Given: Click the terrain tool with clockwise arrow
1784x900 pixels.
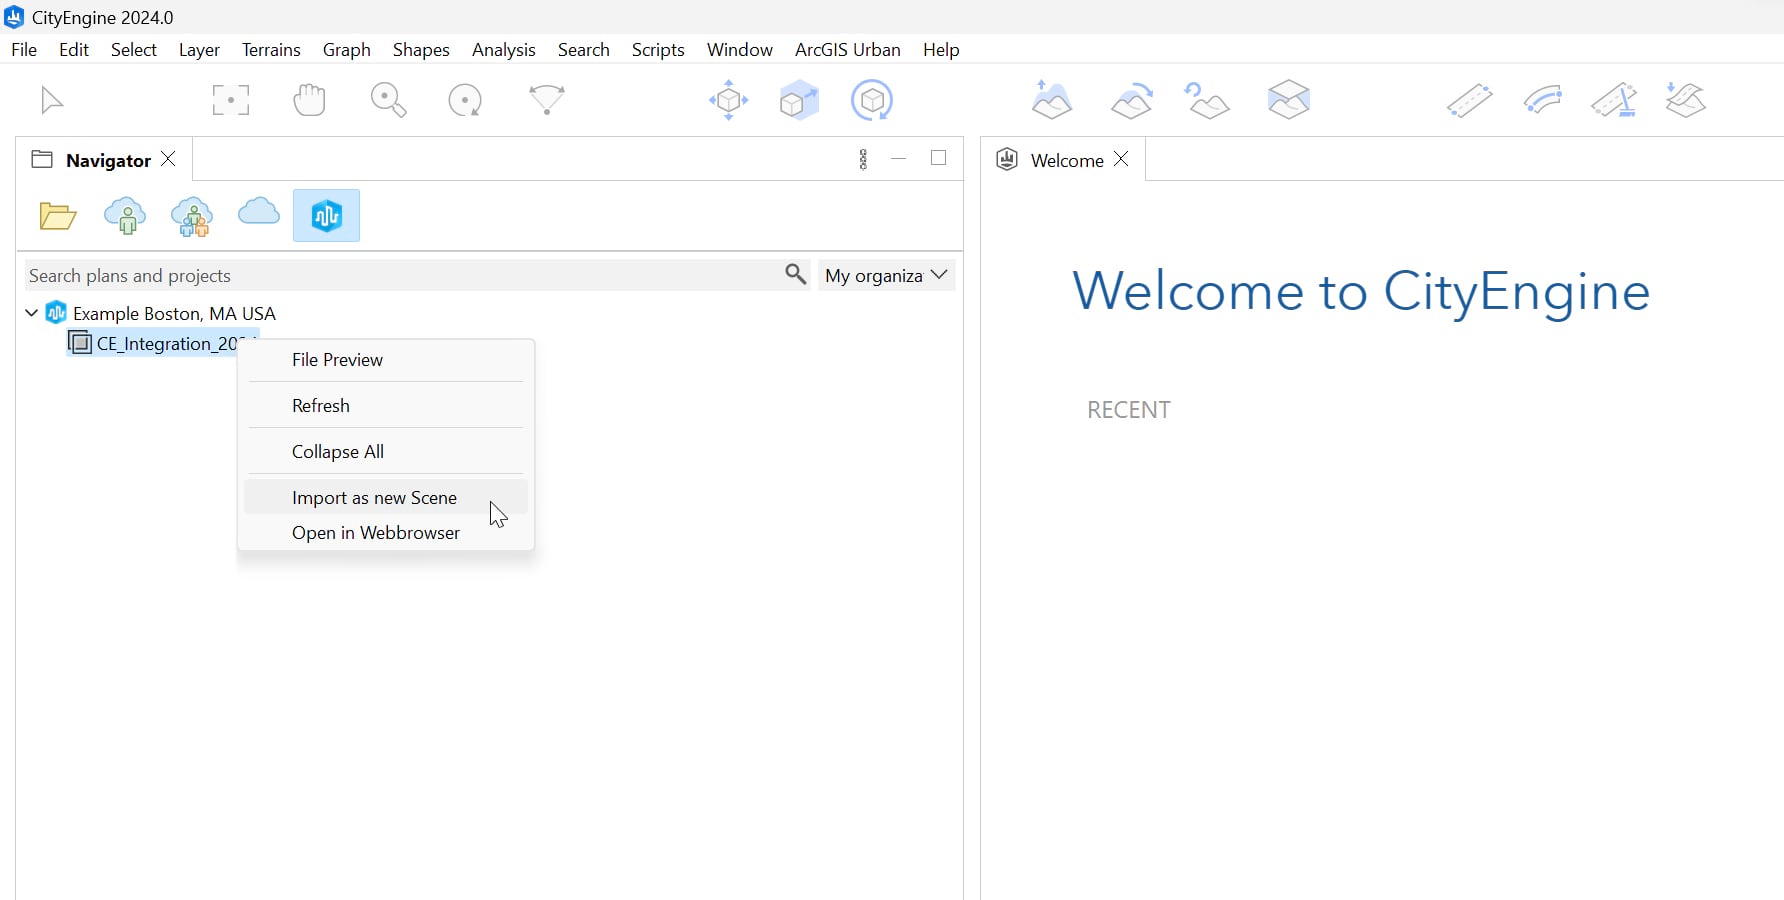Looking at the screenshot, I should [1132, 100].
